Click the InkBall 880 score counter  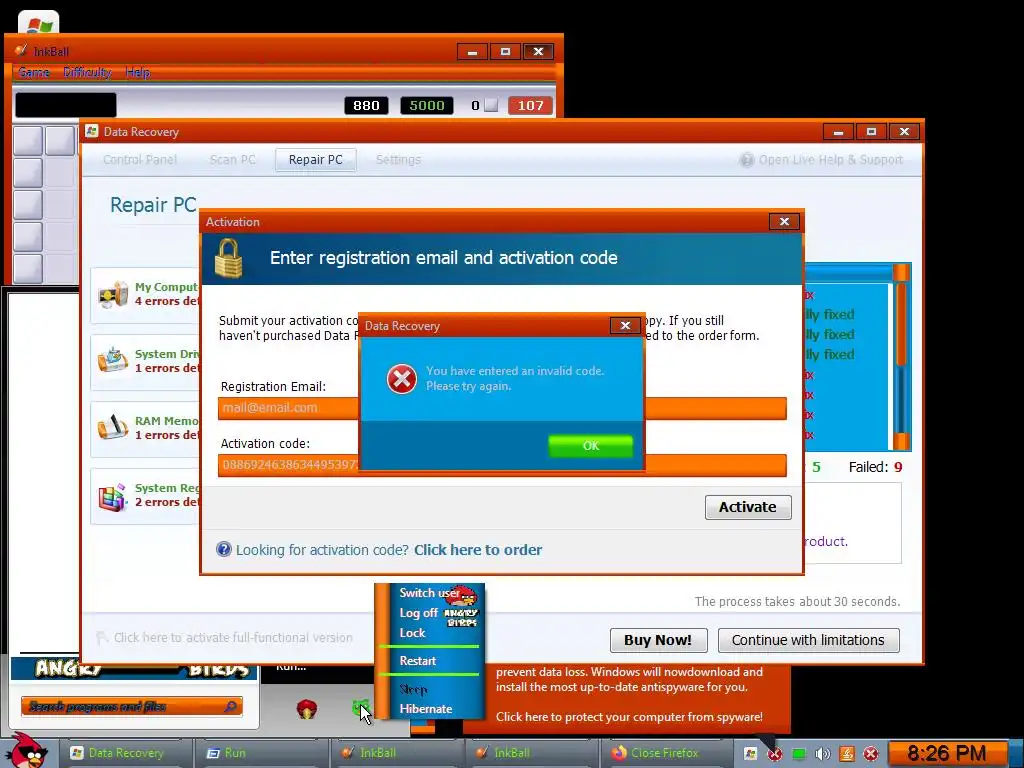(366, 105)
